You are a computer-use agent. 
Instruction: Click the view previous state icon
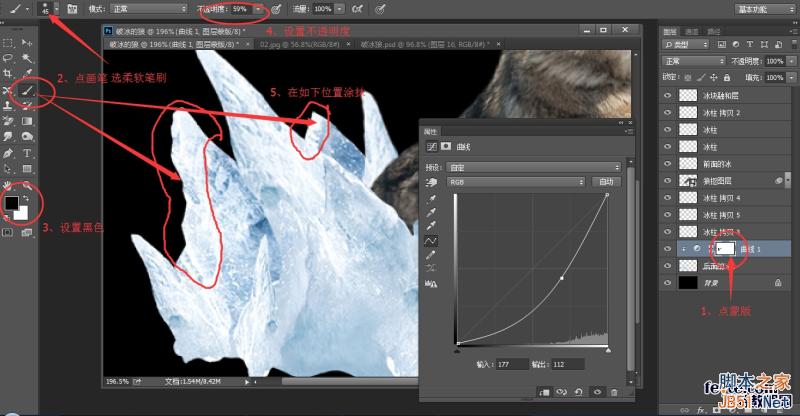(562, 392)
